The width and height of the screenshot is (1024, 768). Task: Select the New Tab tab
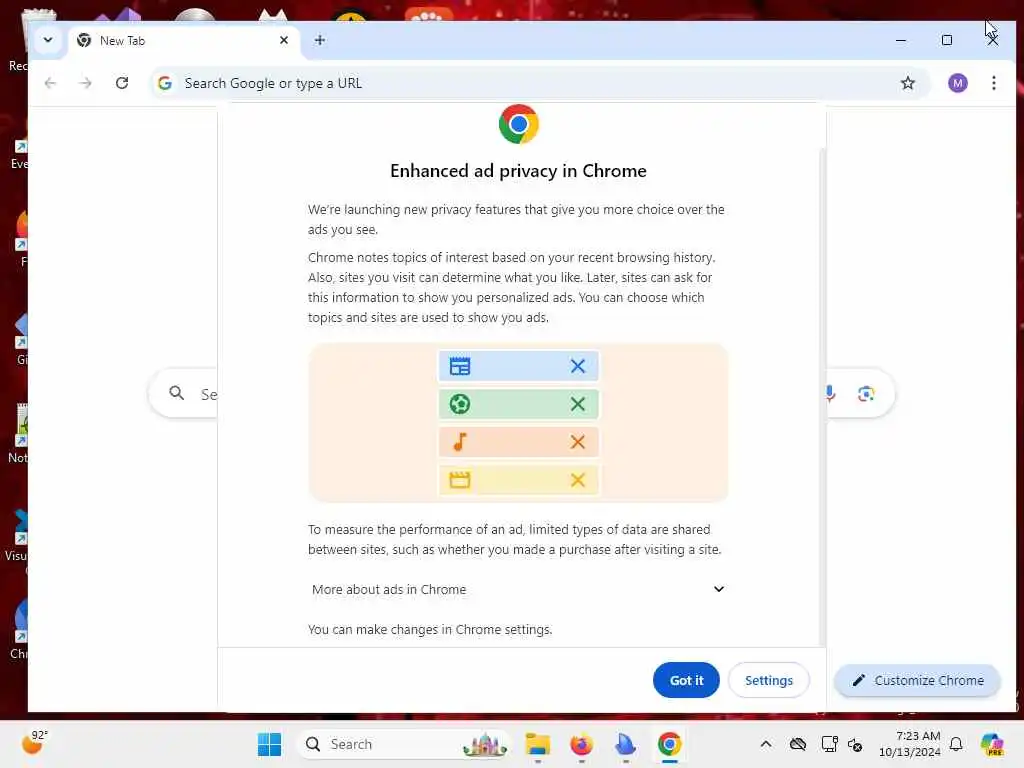coord(183,40)
